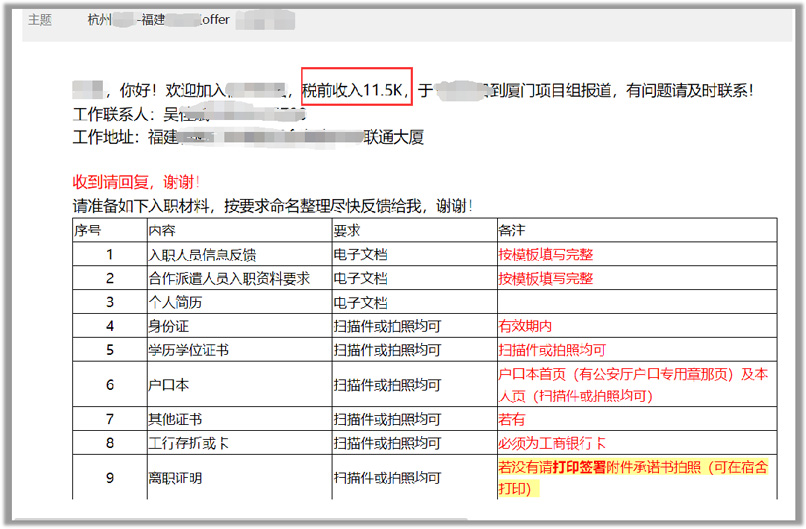Image resolution: width=806 pixels, height=529 pixels.
Task: Click the red 有效期内 remark
Action: 525,327
